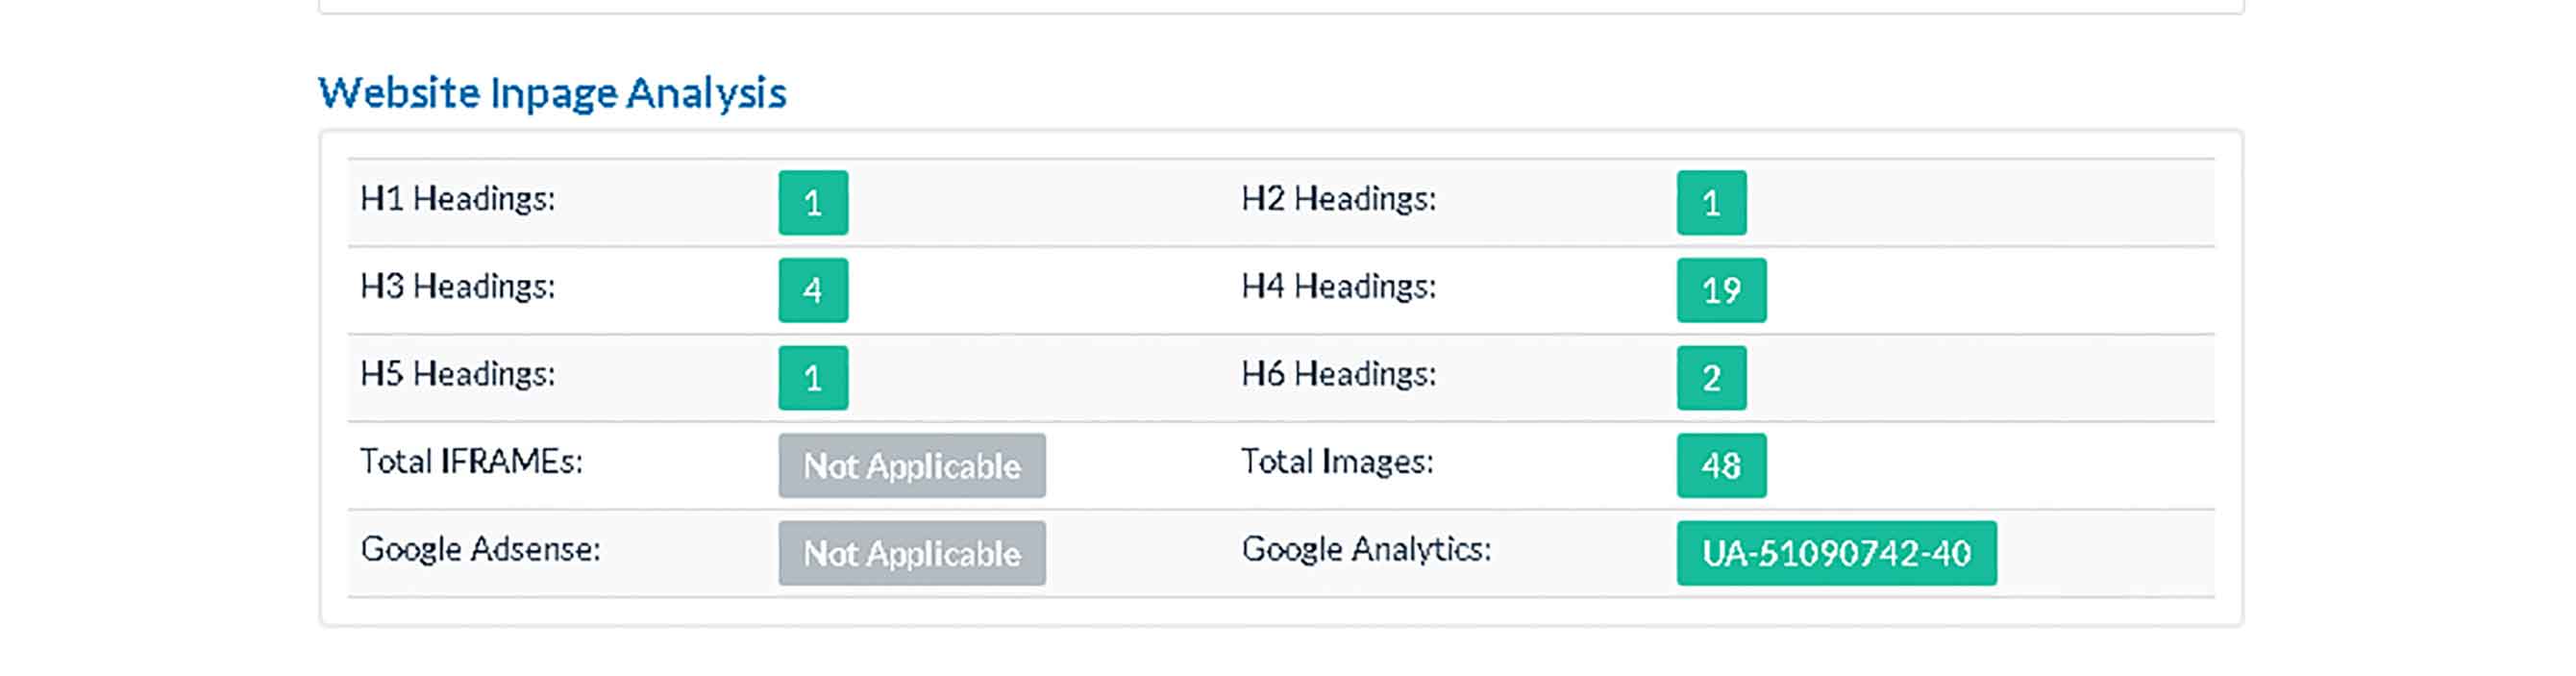Click the H5 Headings count badge
The width and height of the screenshot is (2576, 676).
click(813, 378)
